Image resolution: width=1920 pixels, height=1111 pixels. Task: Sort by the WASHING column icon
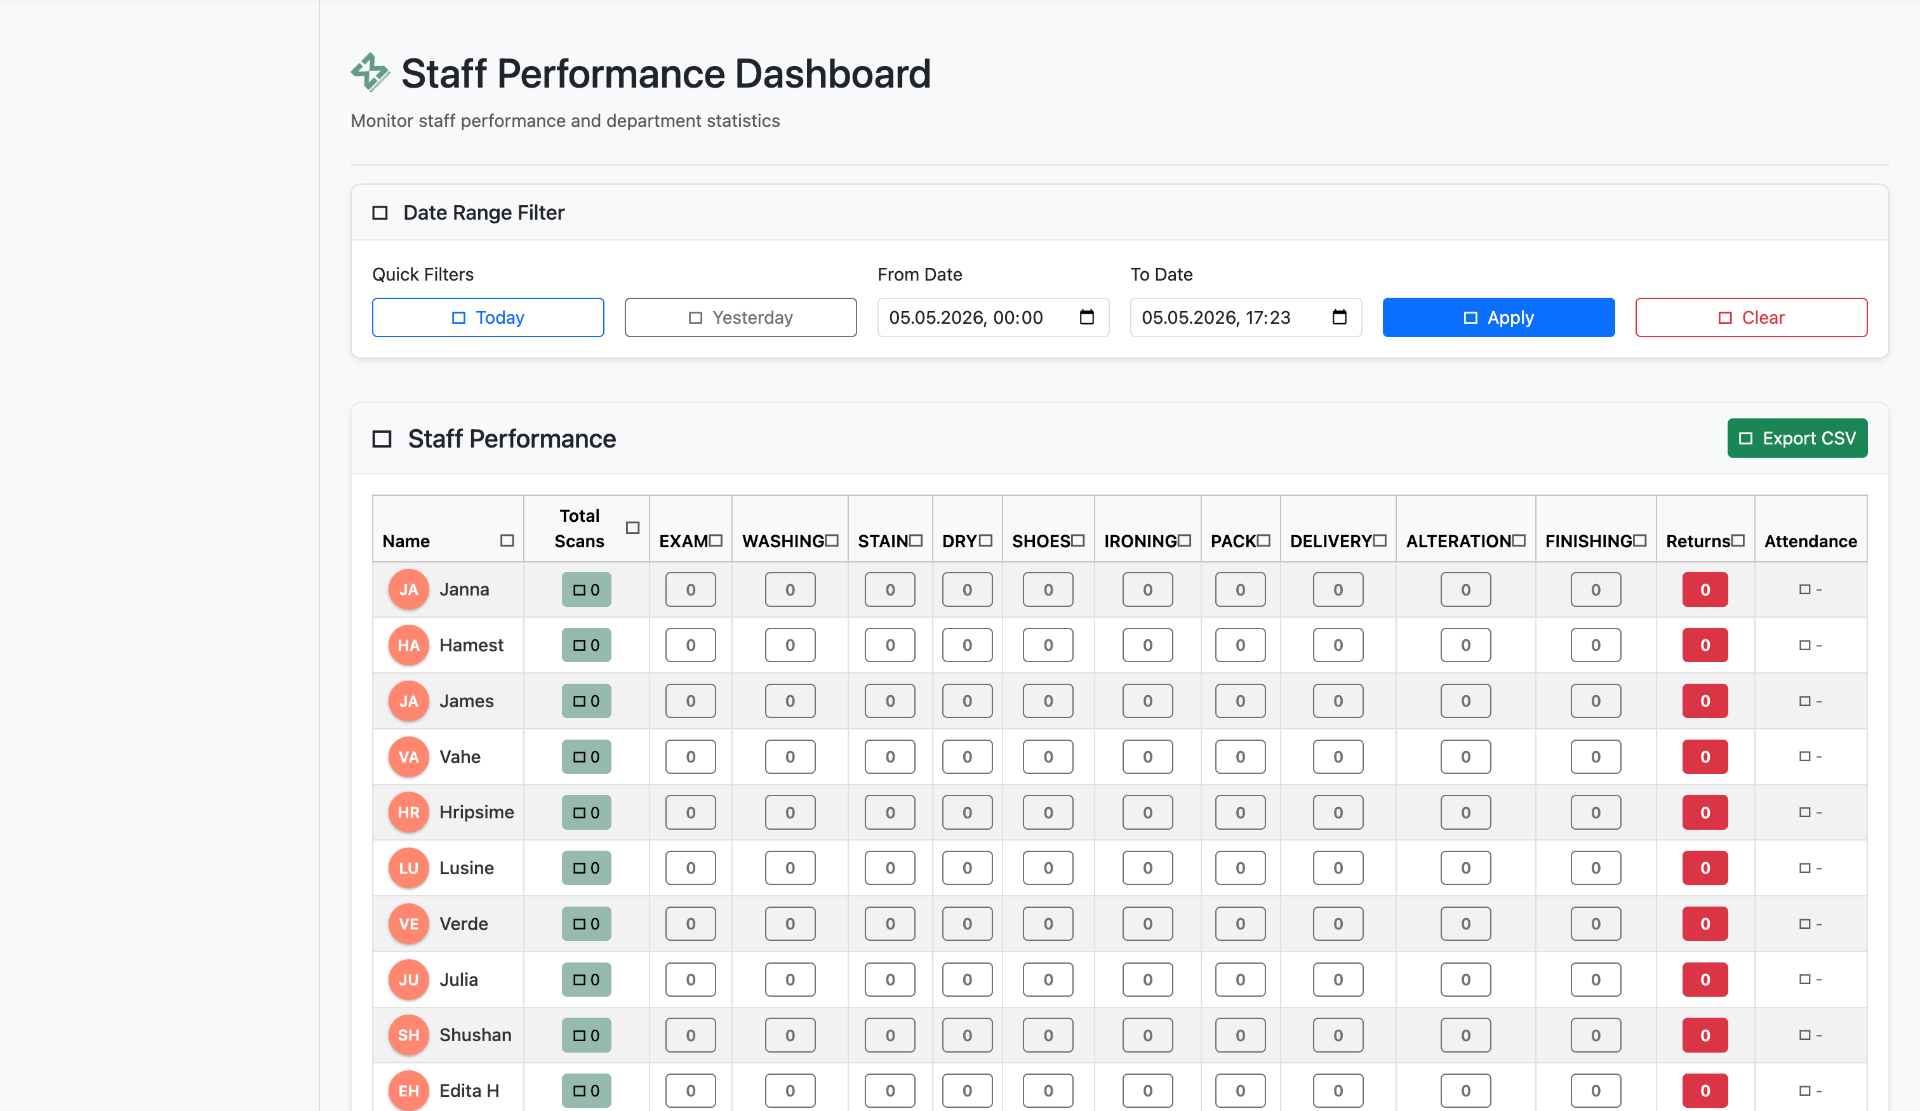(832, 541)
